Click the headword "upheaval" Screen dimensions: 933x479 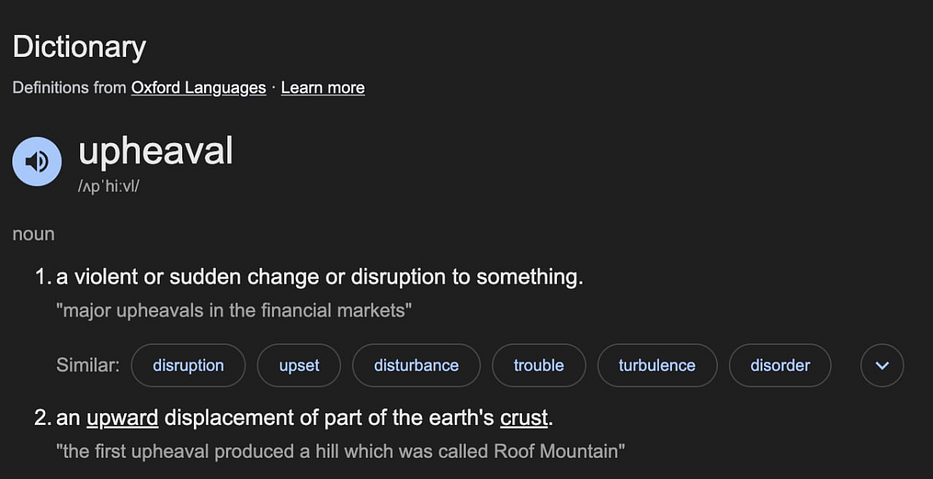point(155,151)
